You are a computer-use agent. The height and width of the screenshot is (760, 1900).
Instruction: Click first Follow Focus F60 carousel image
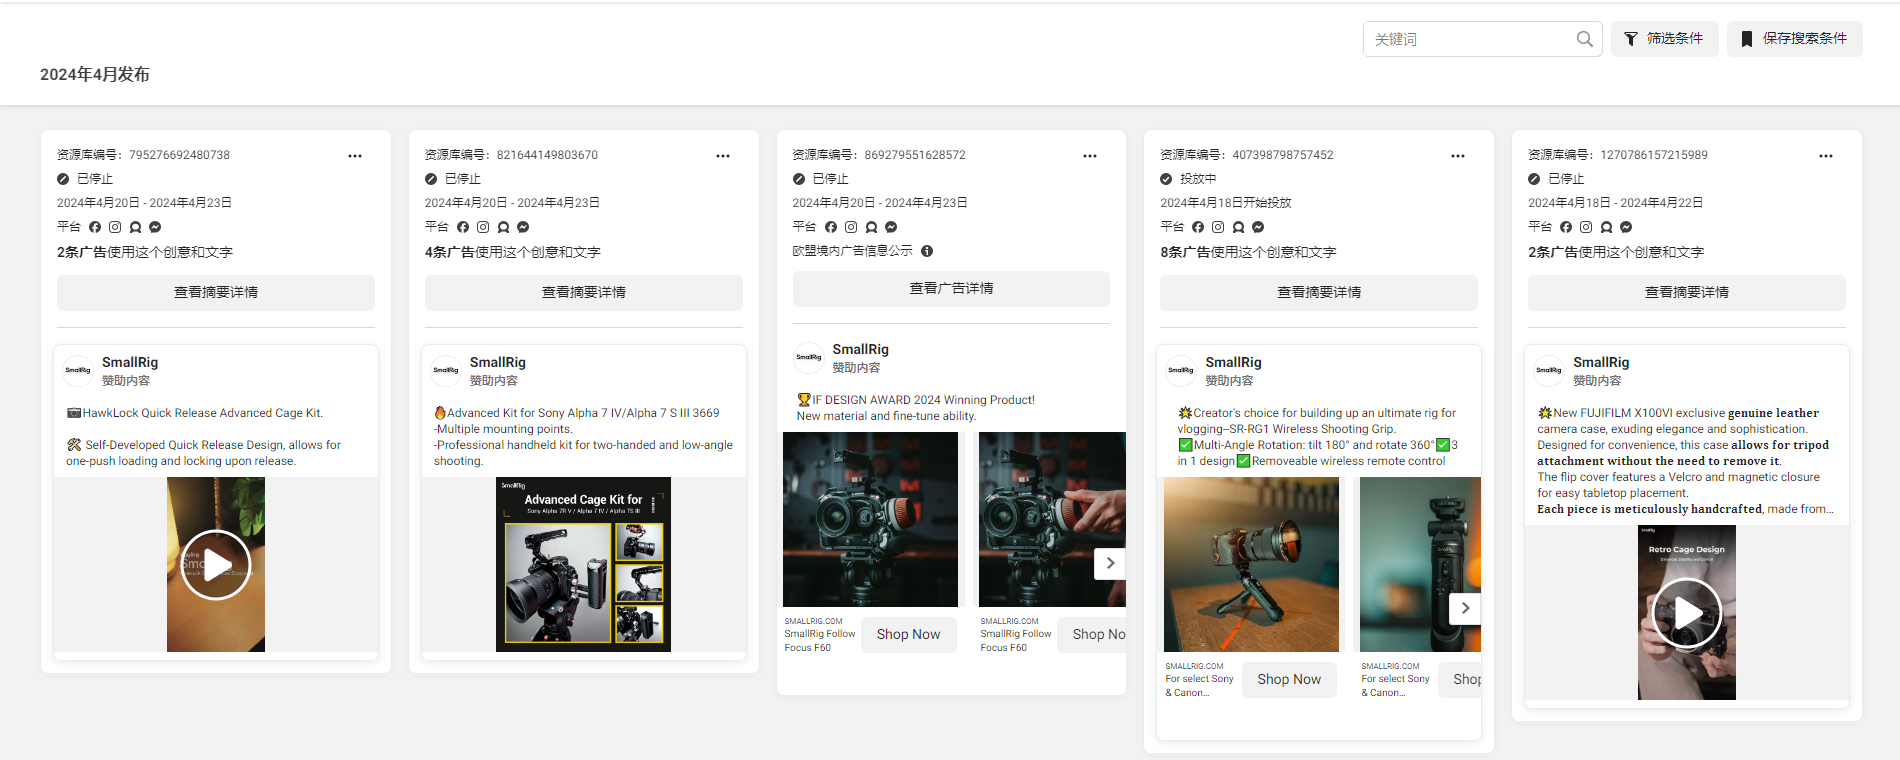pyautogui.click(x=870, y=519)
